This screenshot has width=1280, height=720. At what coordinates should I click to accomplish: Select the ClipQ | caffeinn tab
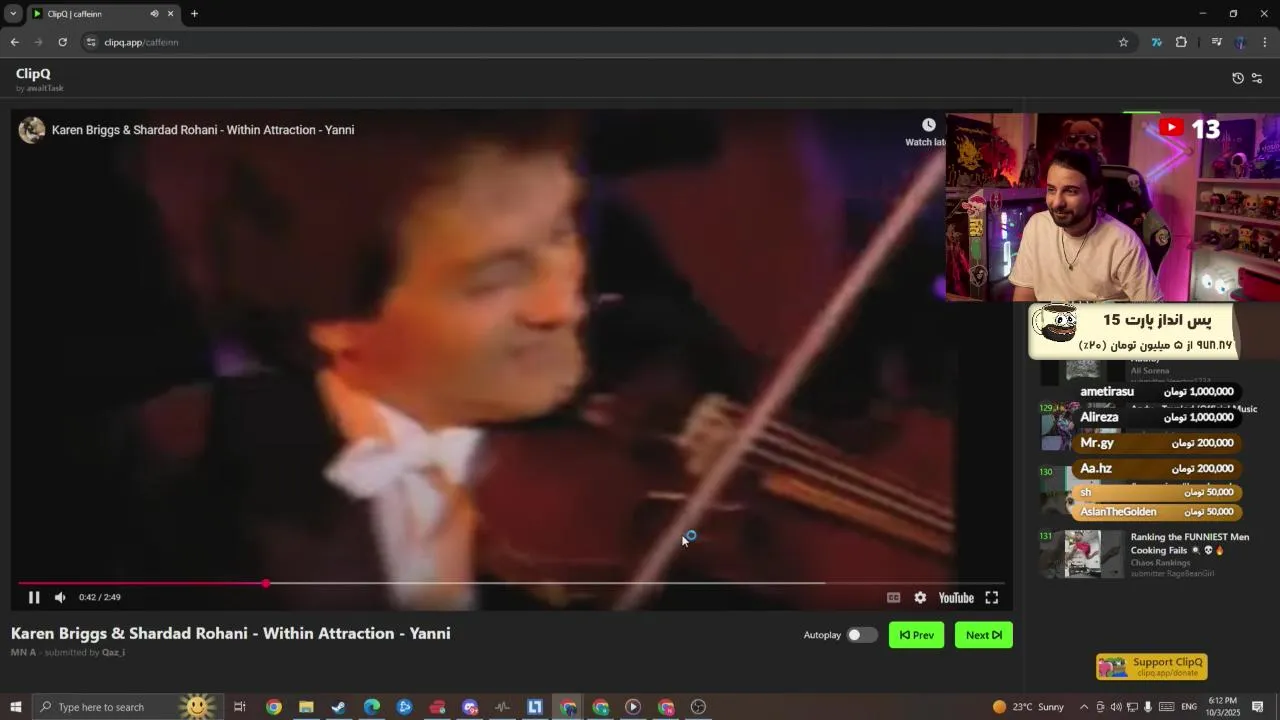coord(103,14)
